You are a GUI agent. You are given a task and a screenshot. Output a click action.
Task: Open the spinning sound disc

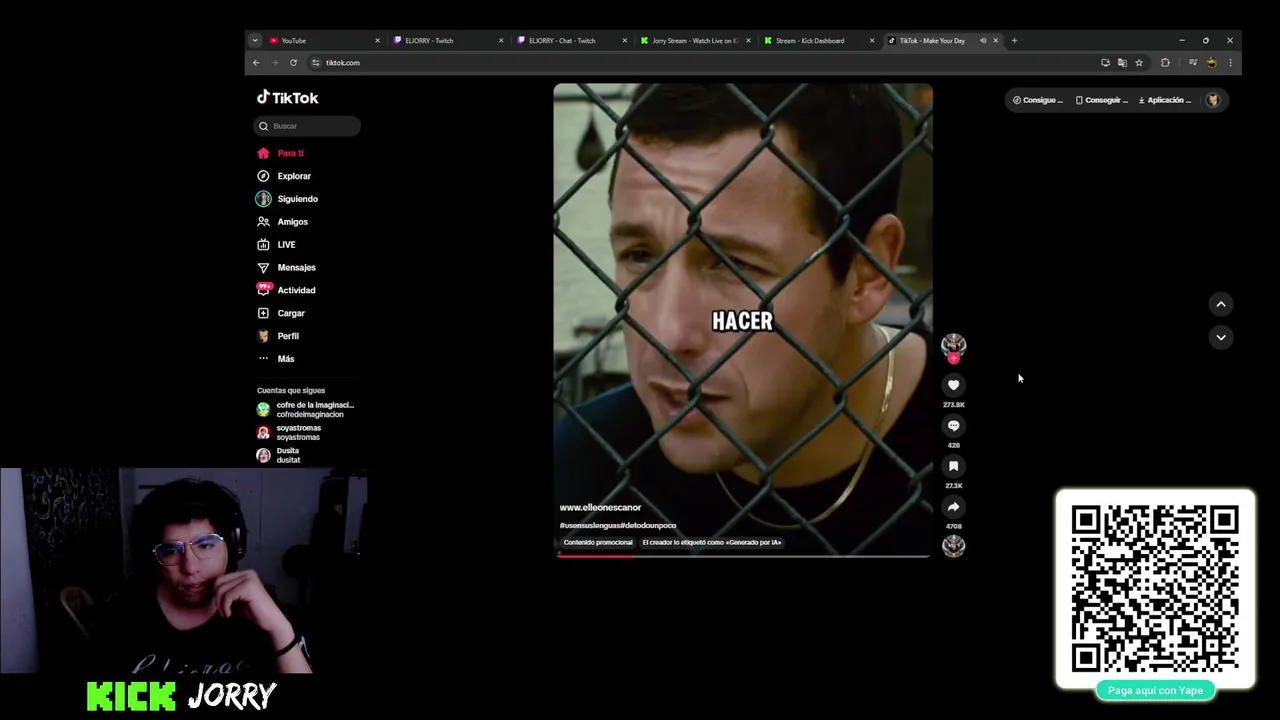pyautogui.click(x=953, y=546)
